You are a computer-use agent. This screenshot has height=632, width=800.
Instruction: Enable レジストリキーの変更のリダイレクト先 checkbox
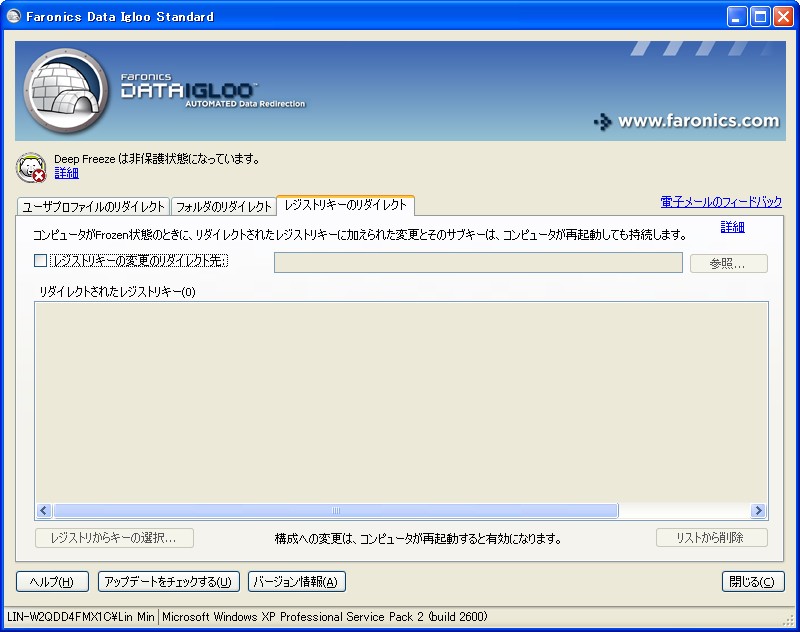point(41,261)
